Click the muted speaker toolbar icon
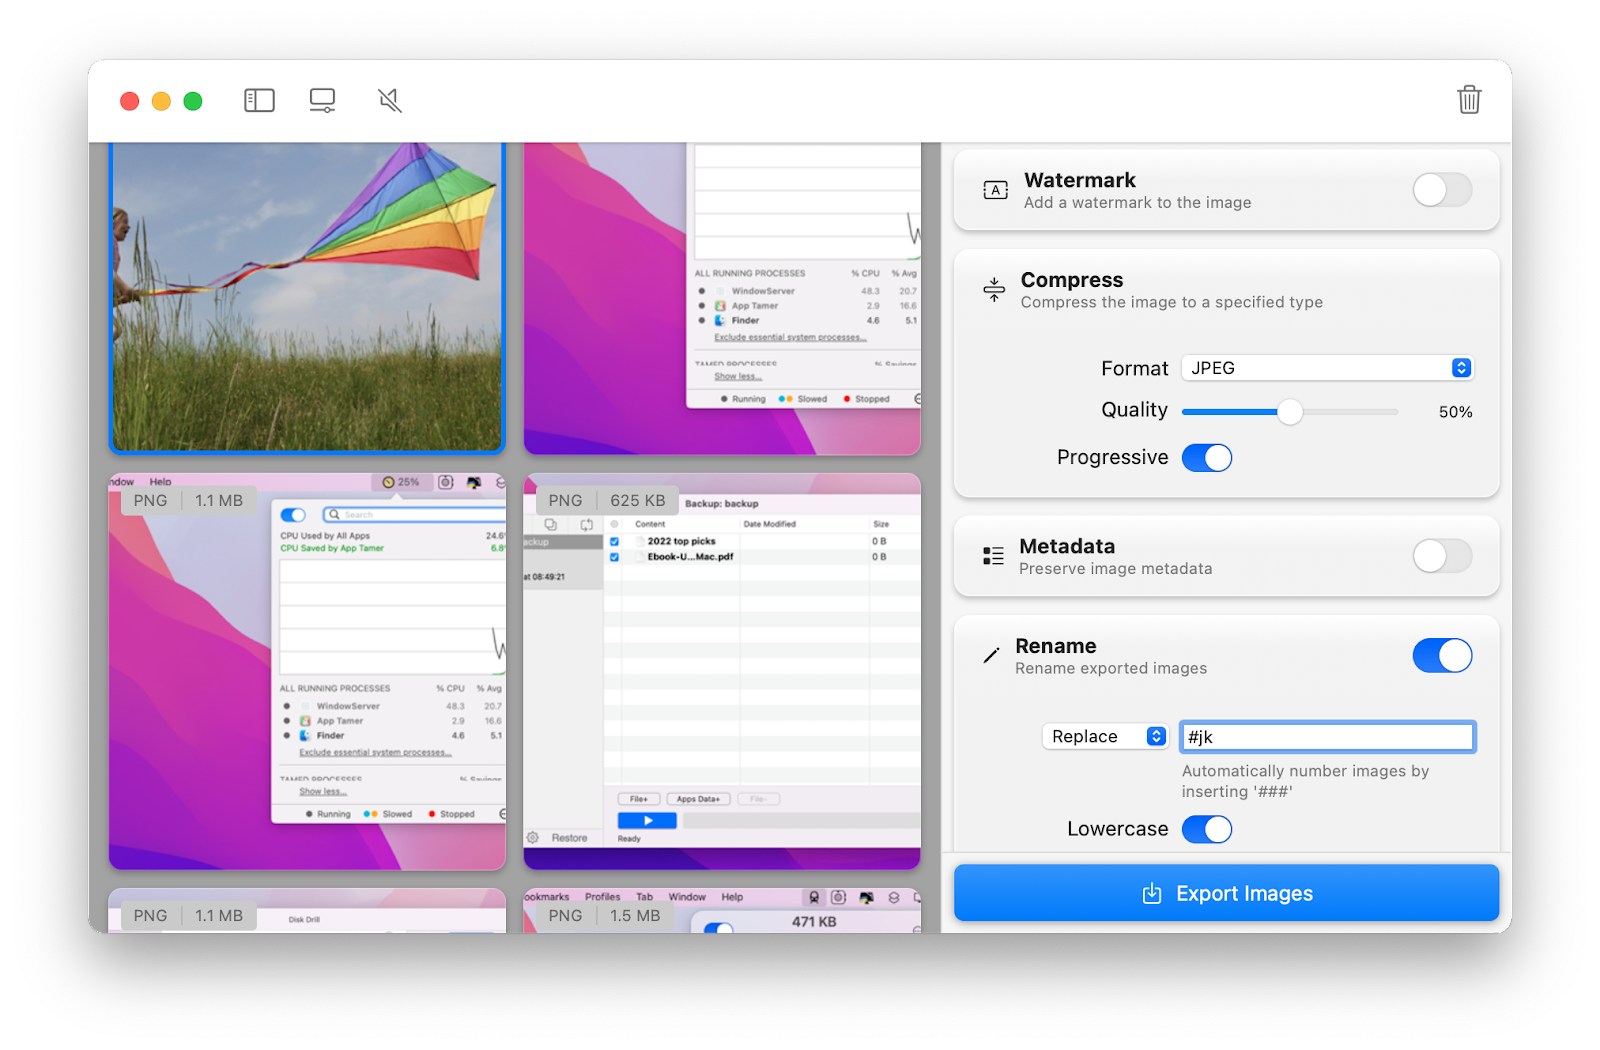1600x1050 pixels. point(390,100)
